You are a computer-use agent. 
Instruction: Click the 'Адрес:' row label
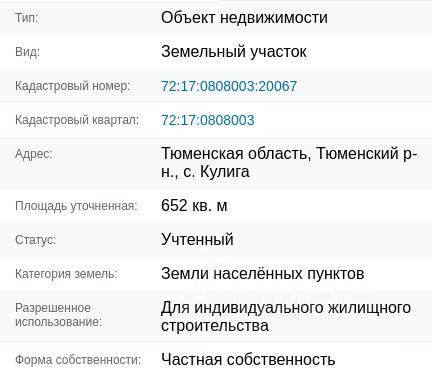[x=34, y=154]
